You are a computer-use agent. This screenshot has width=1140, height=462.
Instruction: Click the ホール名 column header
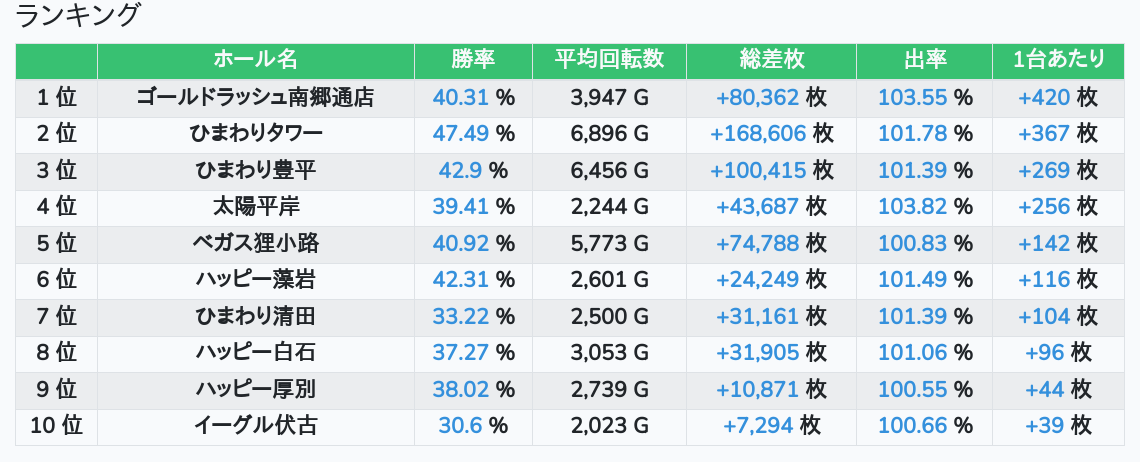255,60
